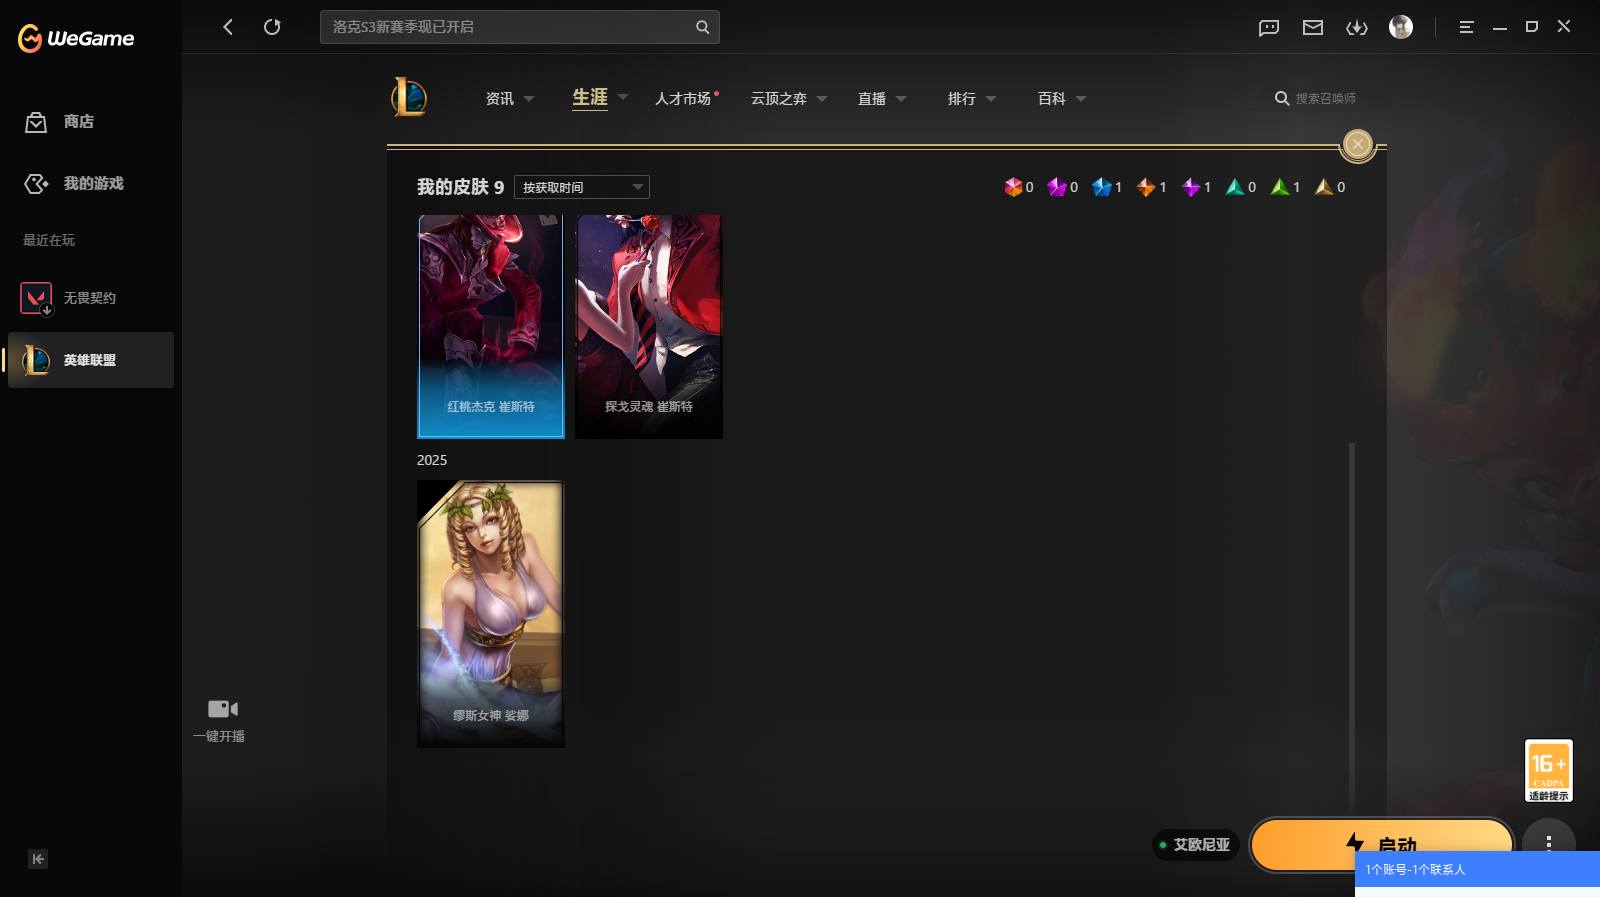Click the purple gem skin tier icon

point(1191,187)
